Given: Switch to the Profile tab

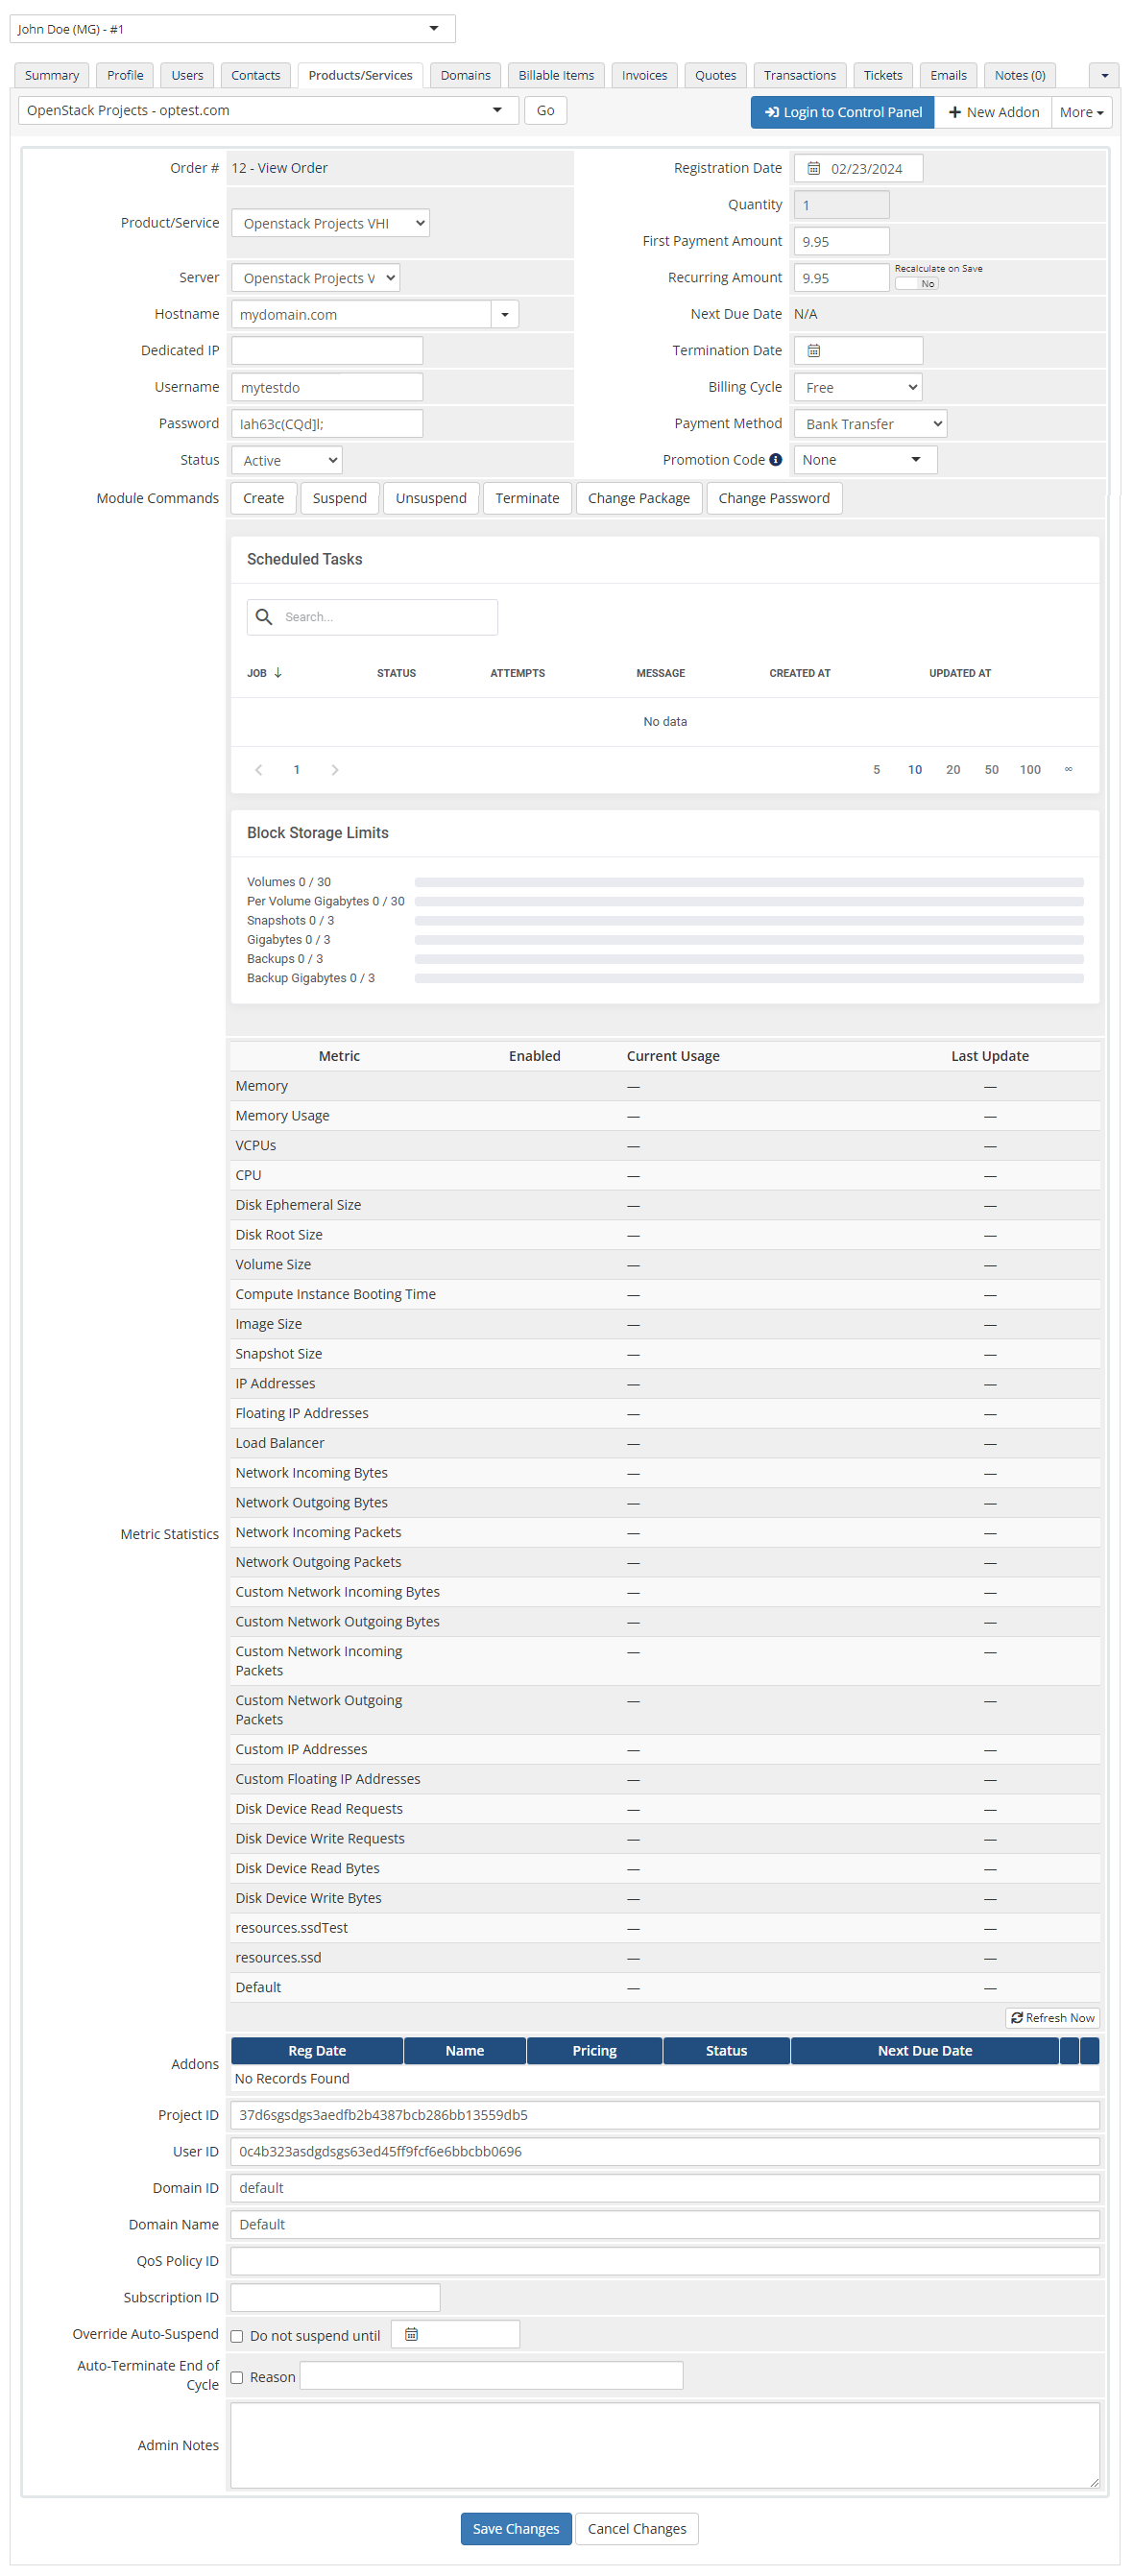Looking at the screenshot, I should coord(125,75).
